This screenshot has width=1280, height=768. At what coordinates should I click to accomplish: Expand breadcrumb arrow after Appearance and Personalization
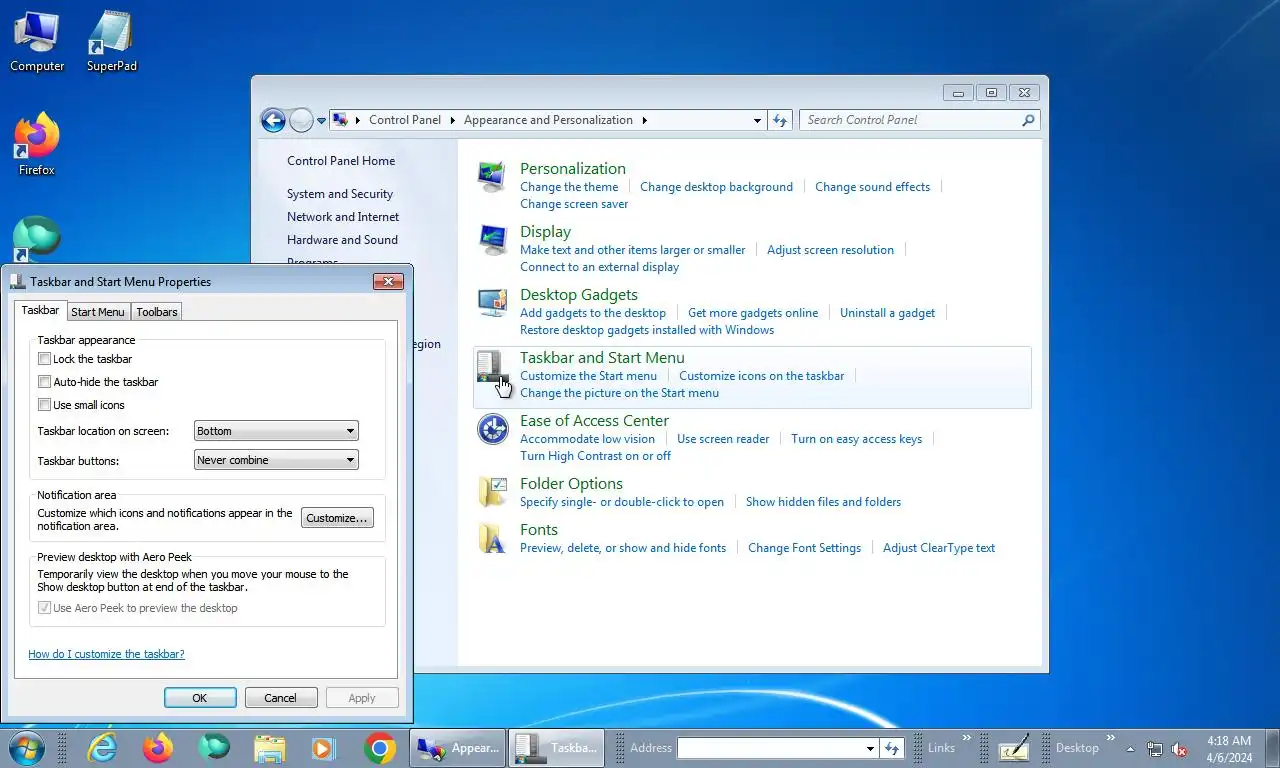(644, 120)
